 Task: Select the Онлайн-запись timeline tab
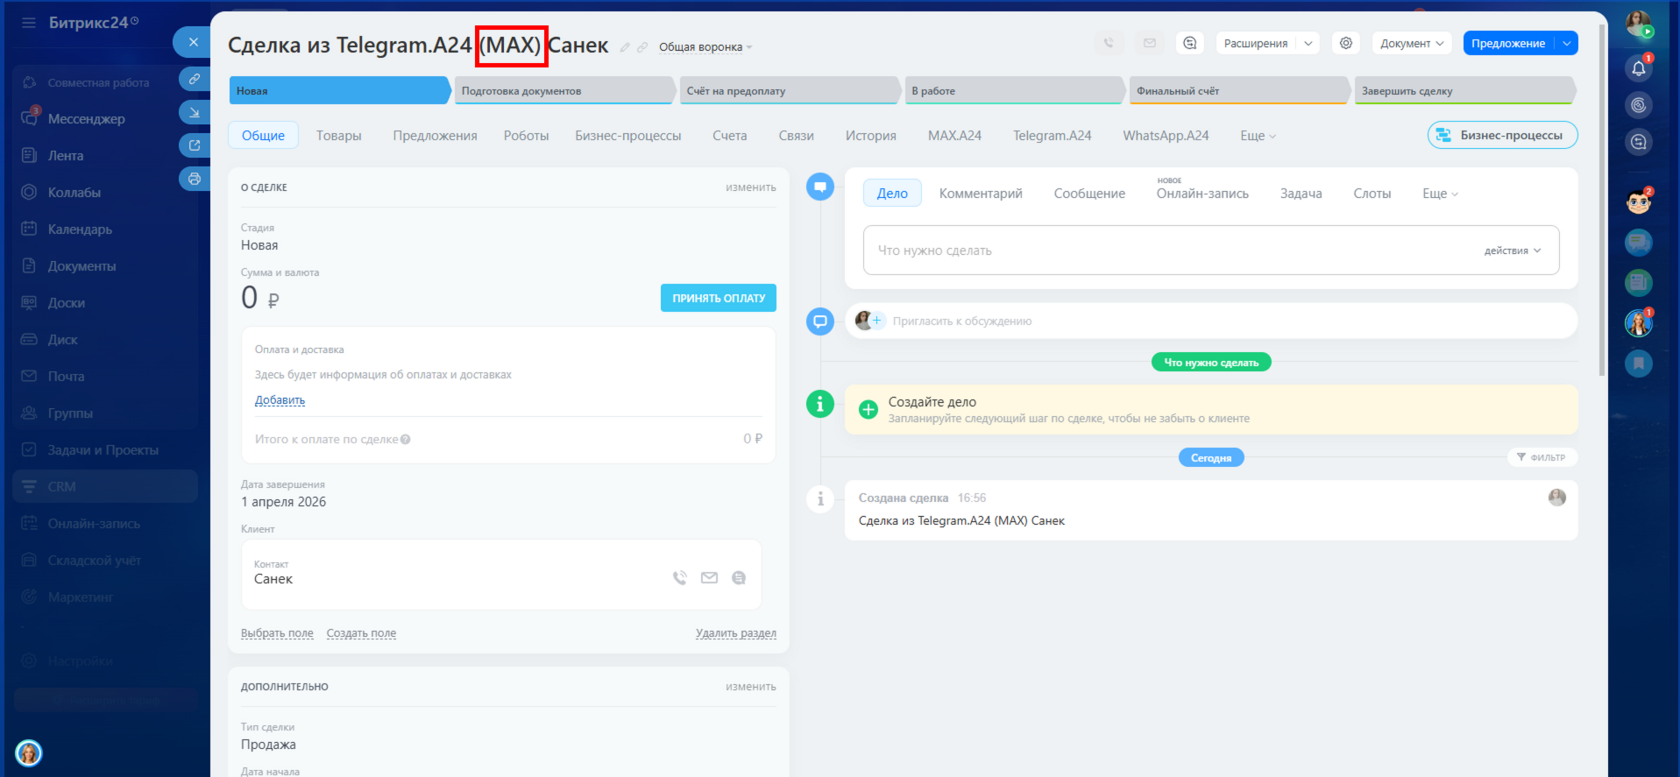[x=1203, y=194]
